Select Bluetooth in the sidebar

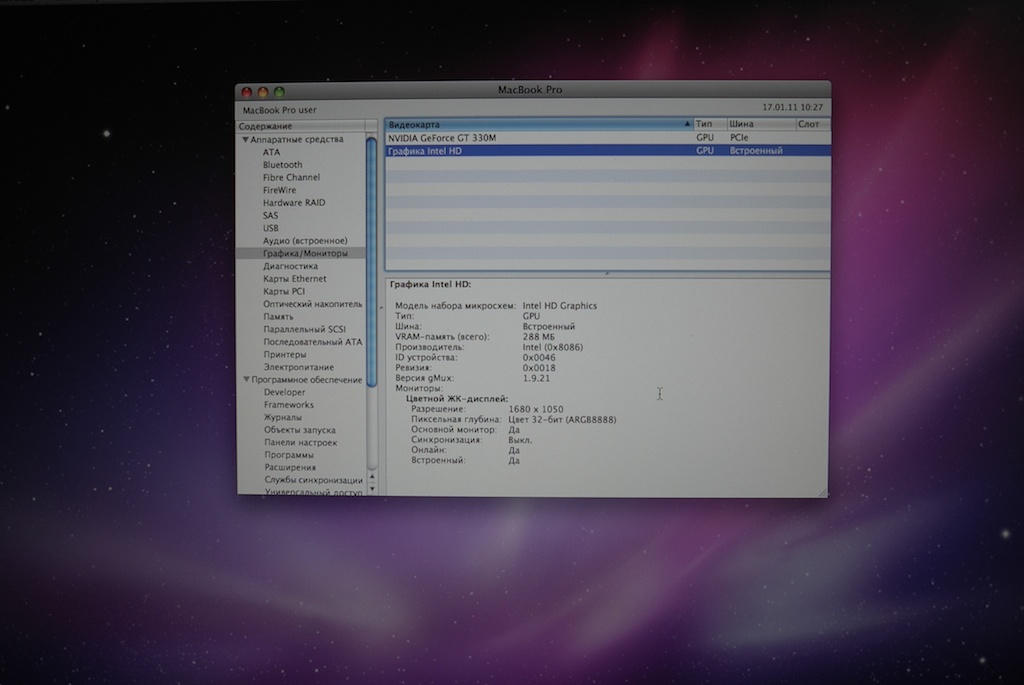point(282,165)
